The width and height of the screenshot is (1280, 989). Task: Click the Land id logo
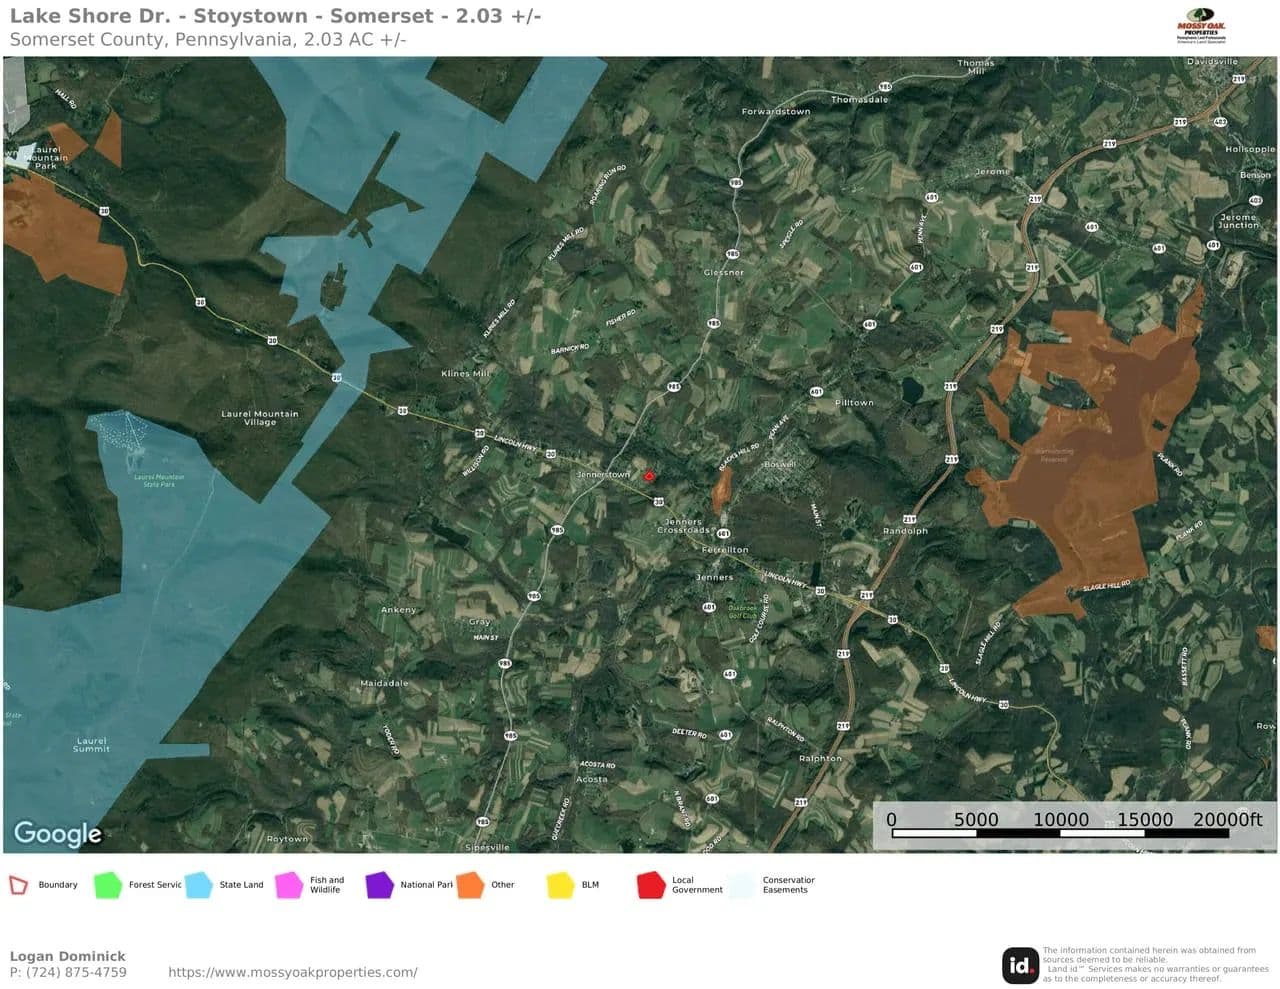(1020, 965)
